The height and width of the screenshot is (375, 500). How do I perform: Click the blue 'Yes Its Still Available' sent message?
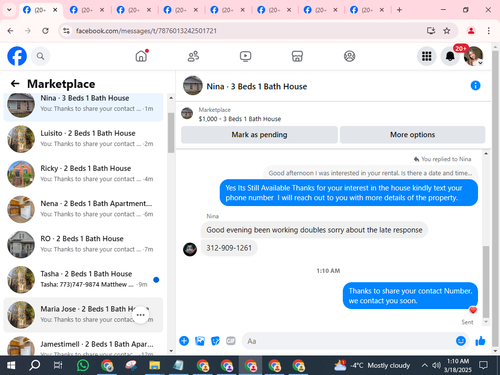click(349, 193)
